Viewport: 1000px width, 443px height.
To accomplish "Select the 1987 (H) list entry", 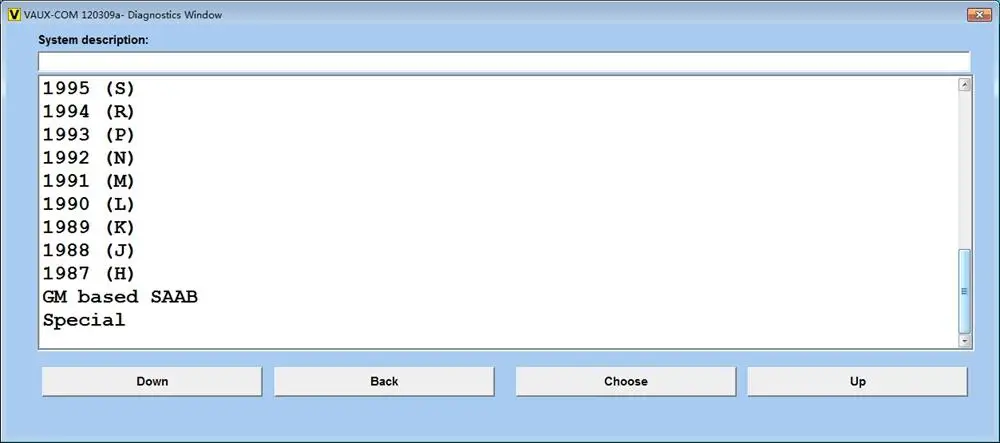I will [89, 274].
